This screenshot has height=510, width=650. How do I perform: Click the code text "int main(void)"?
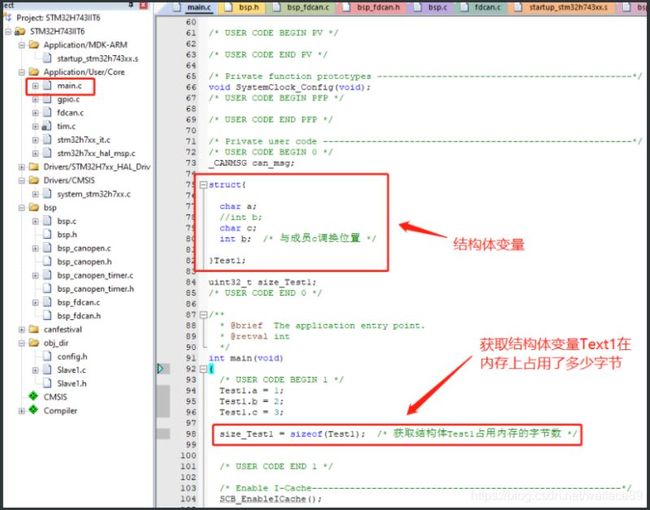(x=246, y=358)
